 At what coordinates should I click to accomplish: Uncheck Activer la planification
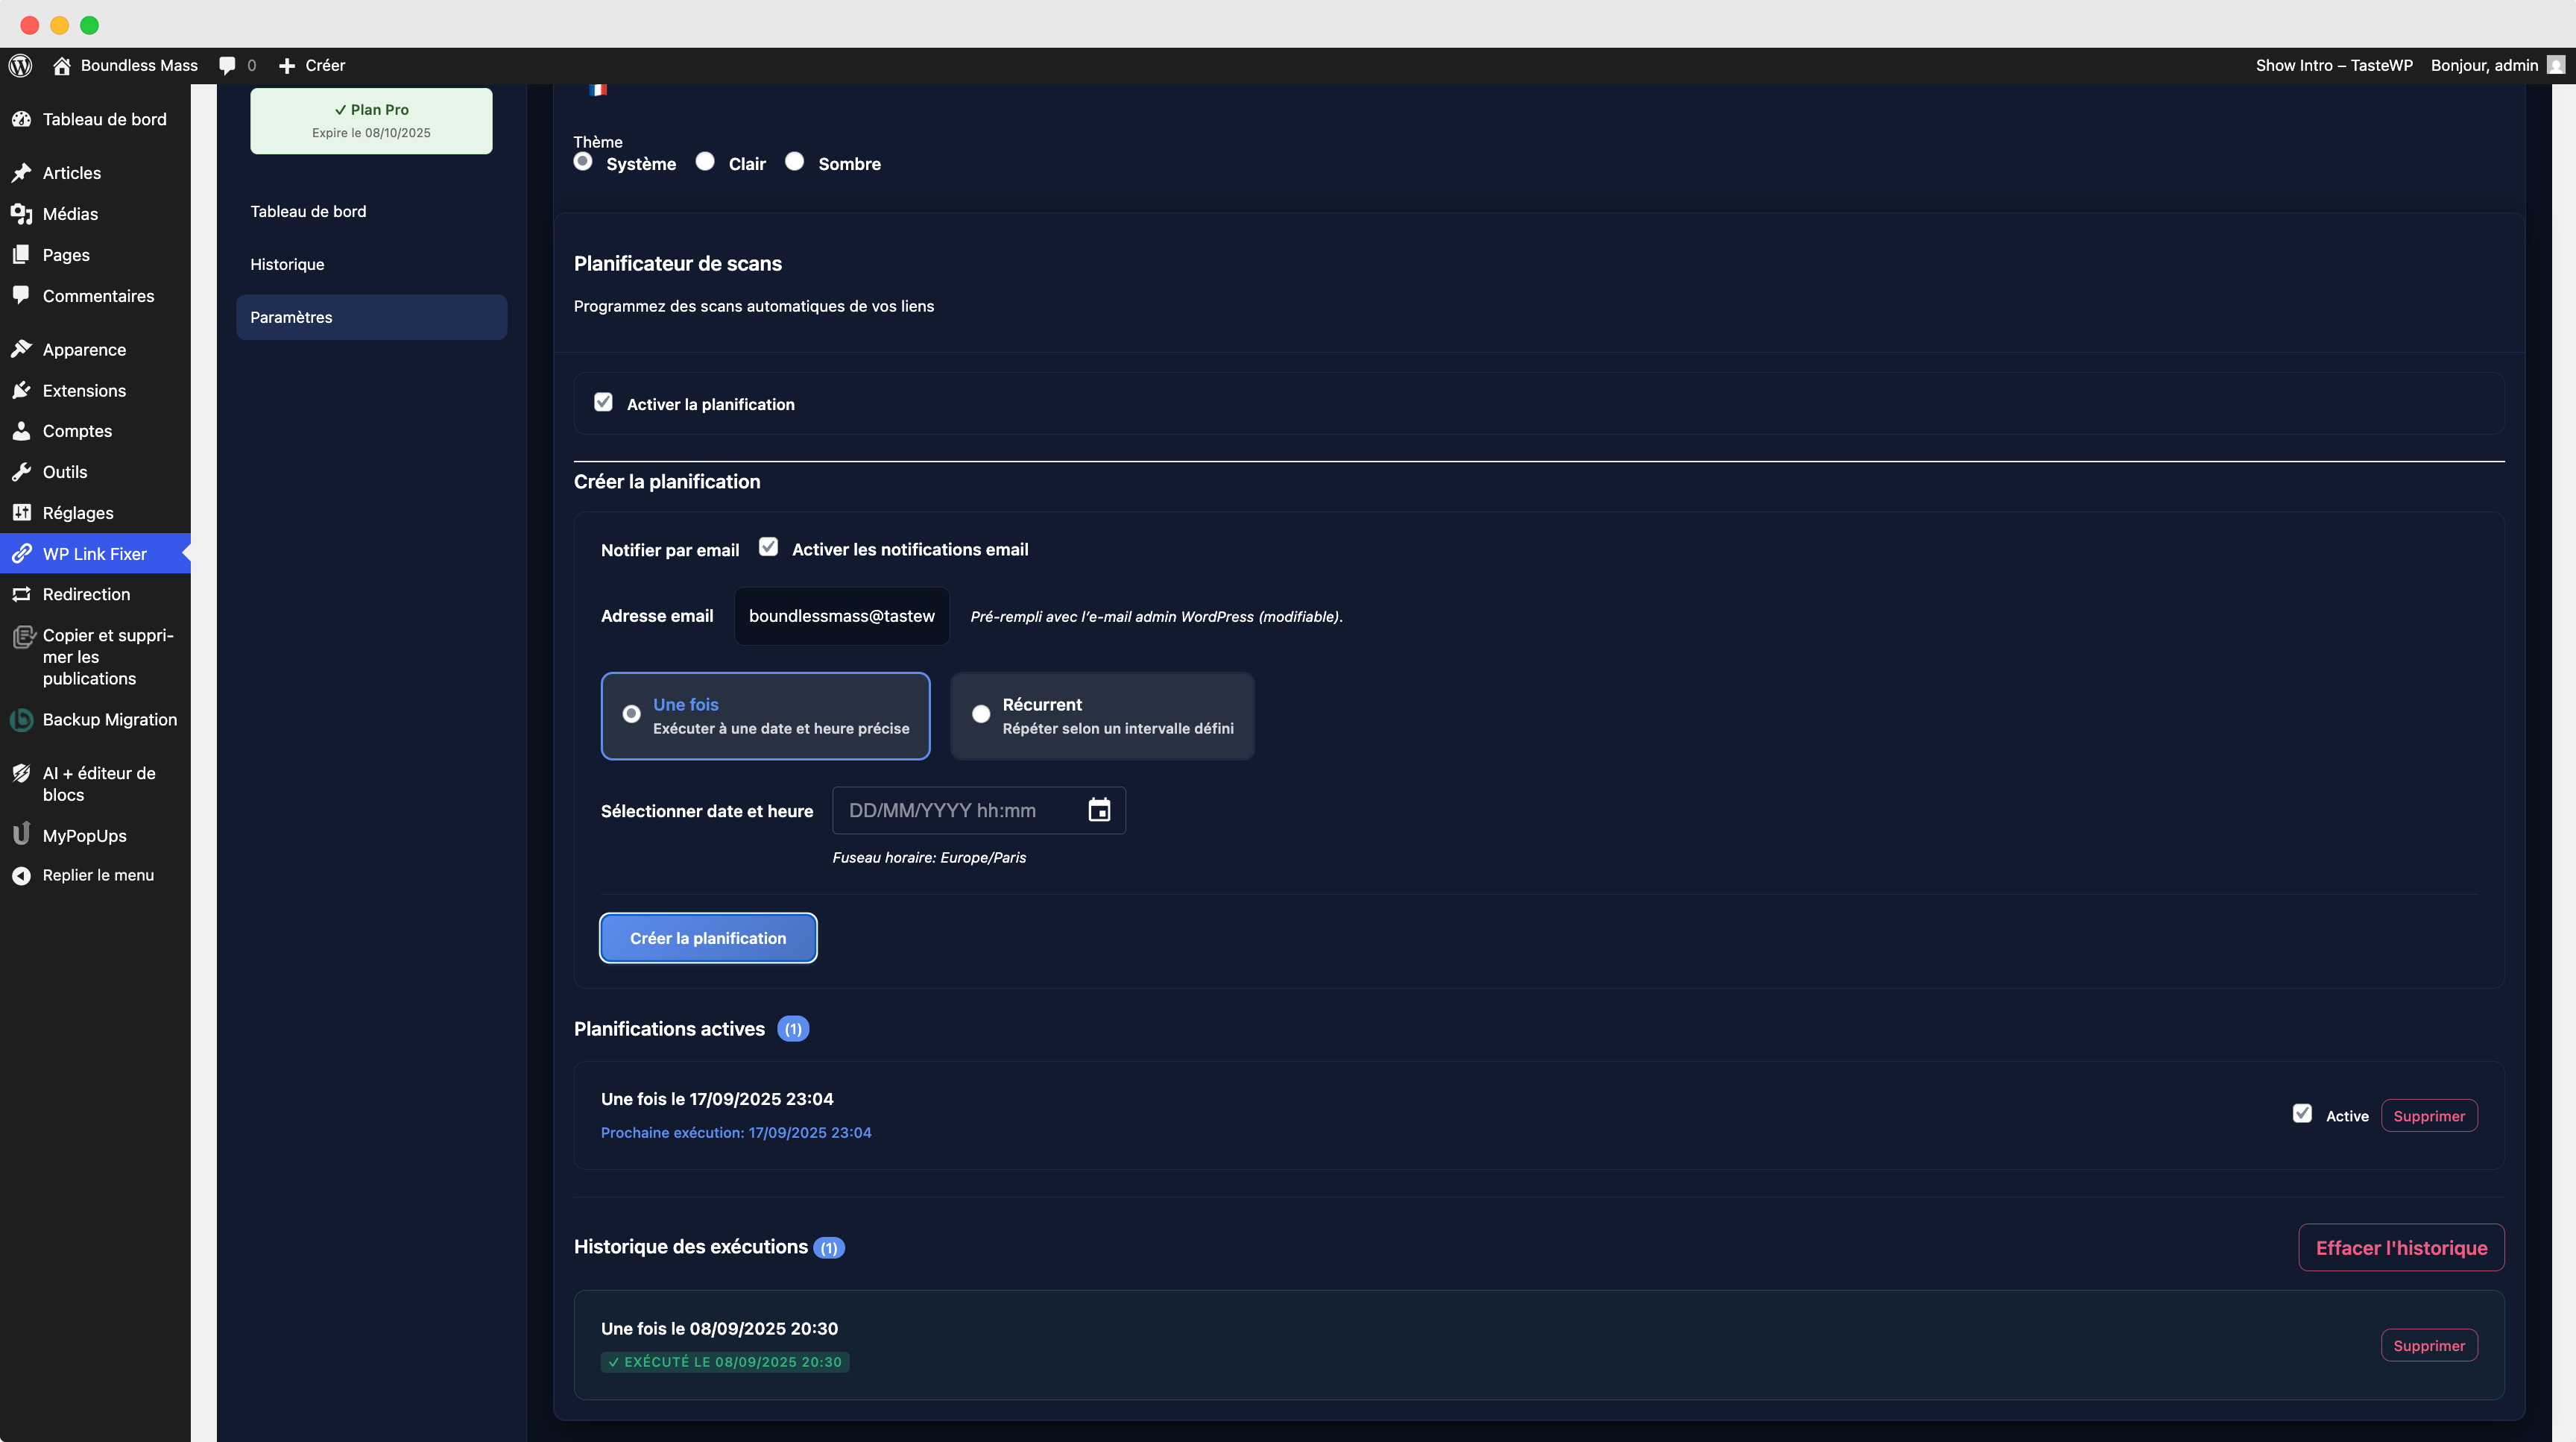(603, 402)
